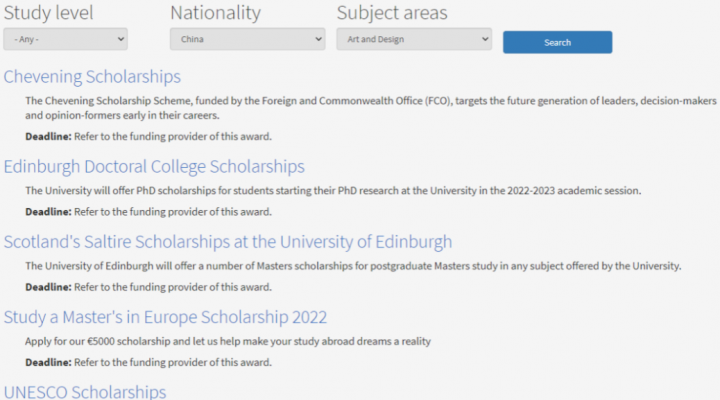Viewport: 720px width, 400px height.
Task: Click the Masters scholarships description for Saltire
Action: pos(353,265)
